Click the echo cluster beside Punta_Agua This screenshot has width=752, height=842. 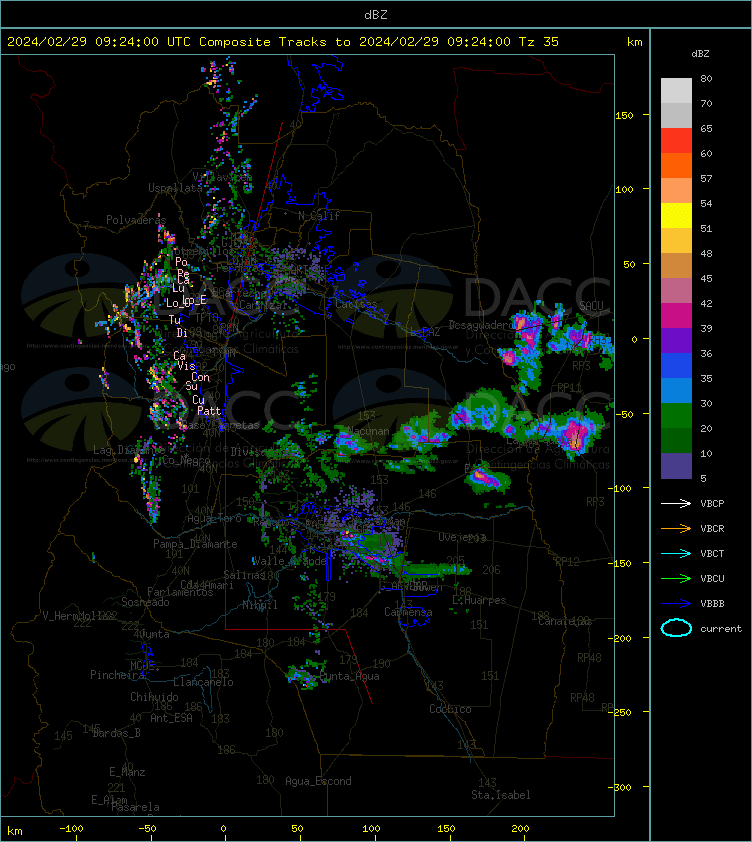pos(303,678)
